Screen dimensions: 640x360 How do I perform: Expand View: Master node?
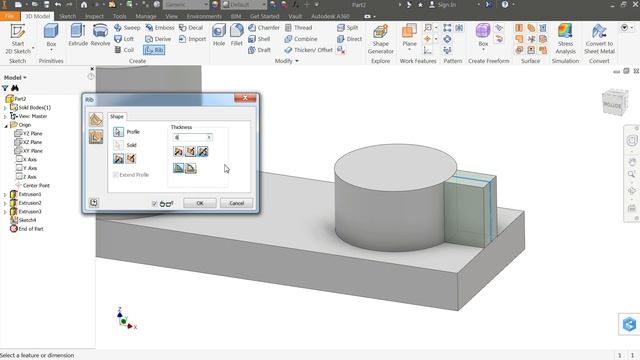pyautogui.click(x=5, y=116)
